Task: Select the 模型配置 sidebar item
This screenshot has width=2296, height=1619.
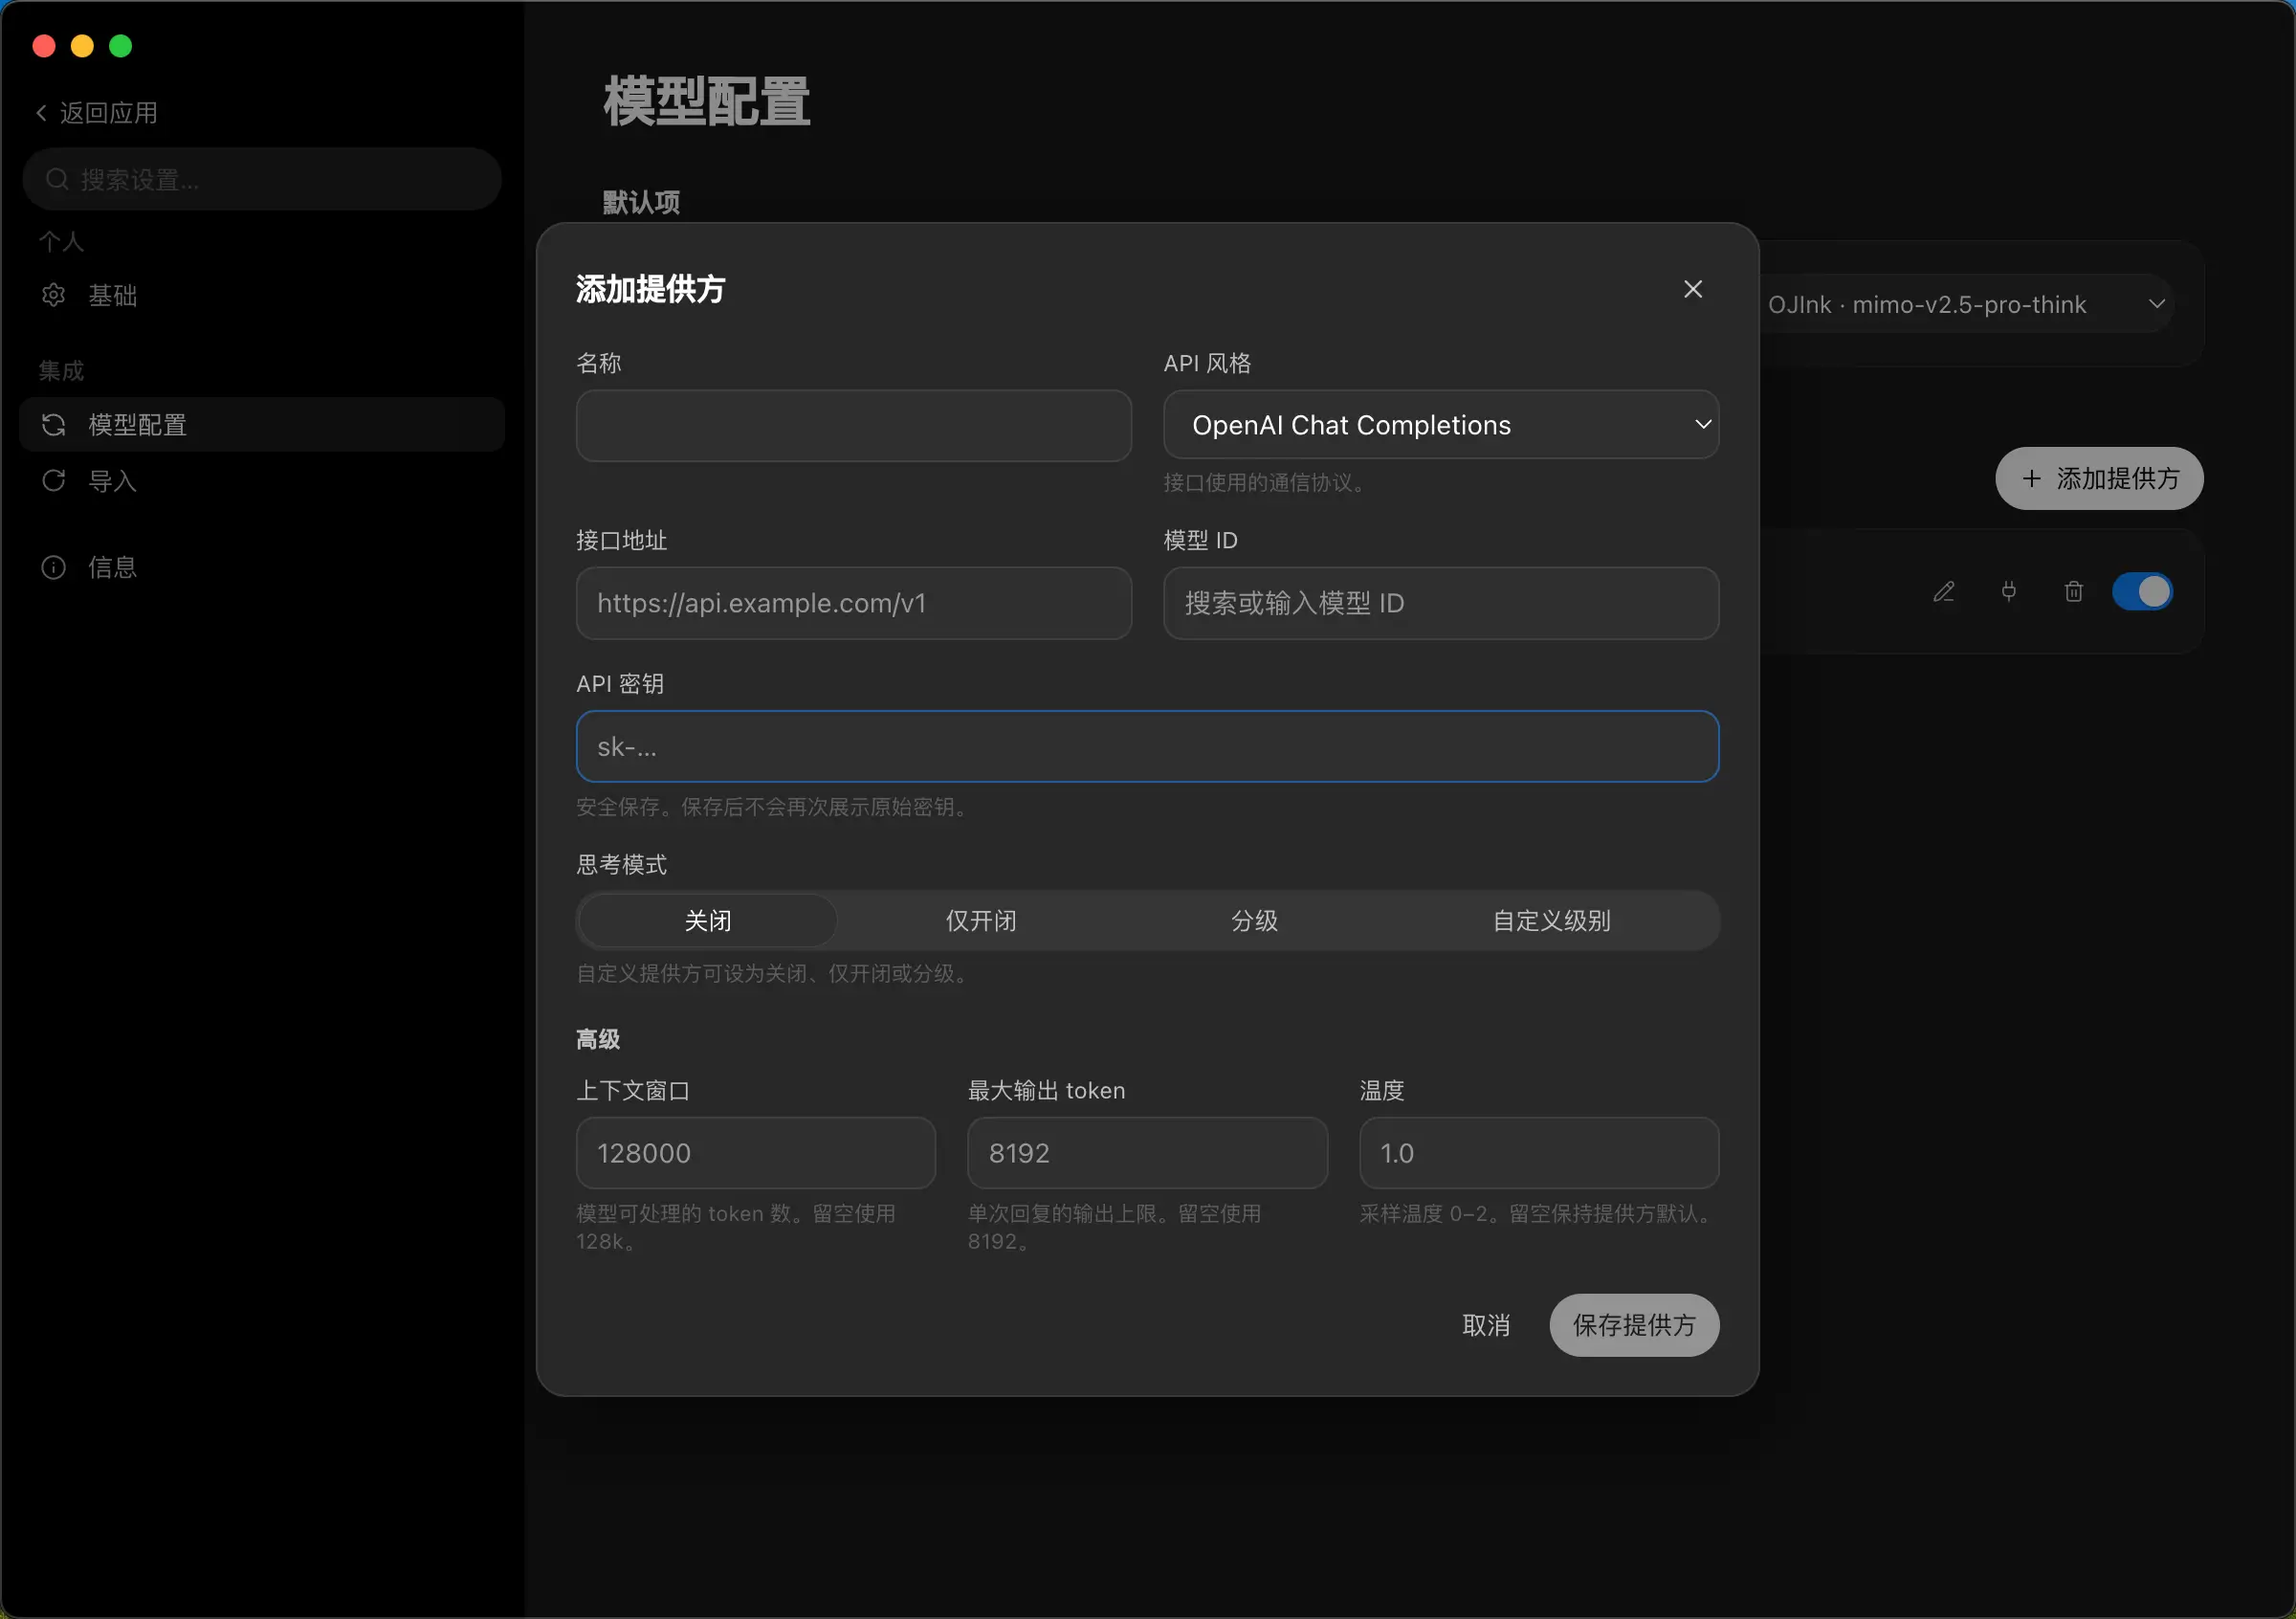Action: point(262,425)
